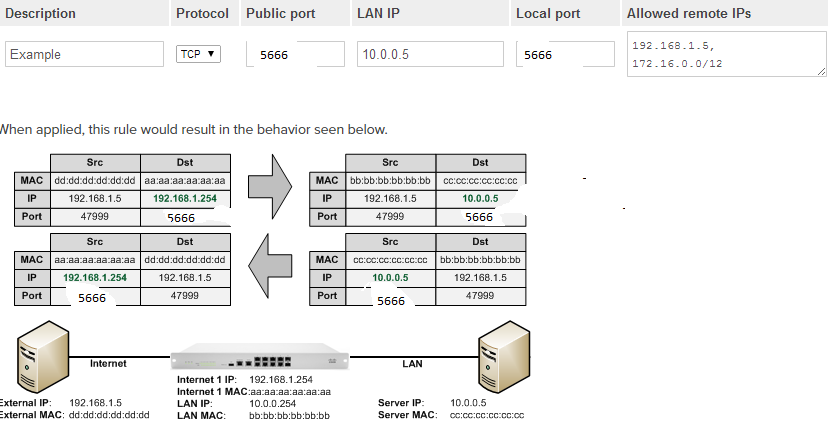Viewport: 828px width, 432px height.
Task: Click the Allowed remote IPs column header
Action: [689, 14]
